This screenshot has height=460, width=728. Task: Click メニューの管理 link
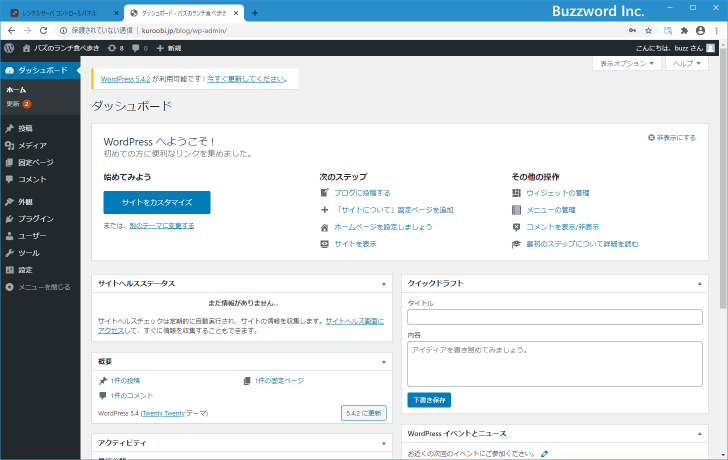tap(551, 210)
